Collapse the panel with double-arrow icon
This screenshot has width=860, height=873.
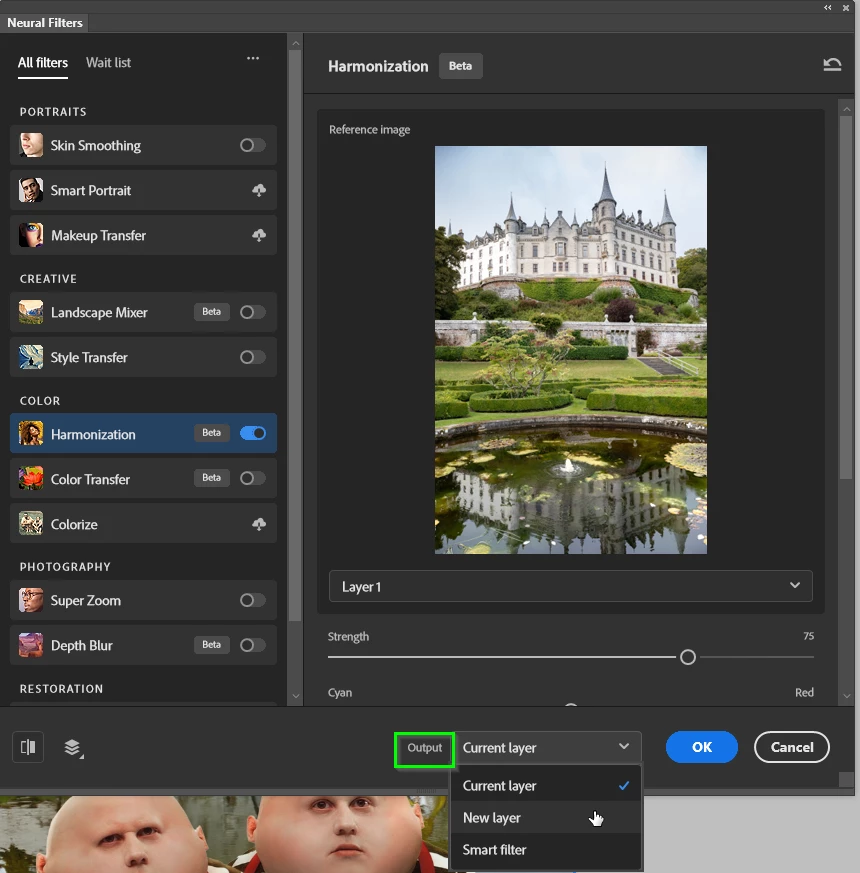[828, 8]
